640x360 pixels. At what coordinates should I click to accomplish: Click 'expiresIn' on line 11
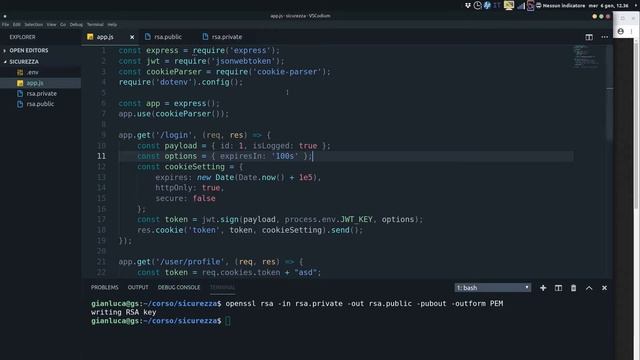pyautogui.click(x=241, y=156)
